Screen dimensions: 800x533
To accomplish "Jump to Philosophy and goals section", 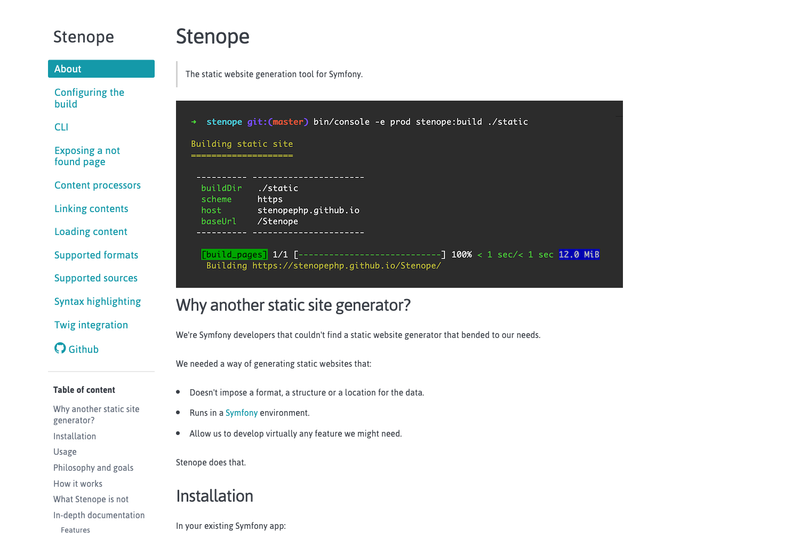I will click(93, 468).
